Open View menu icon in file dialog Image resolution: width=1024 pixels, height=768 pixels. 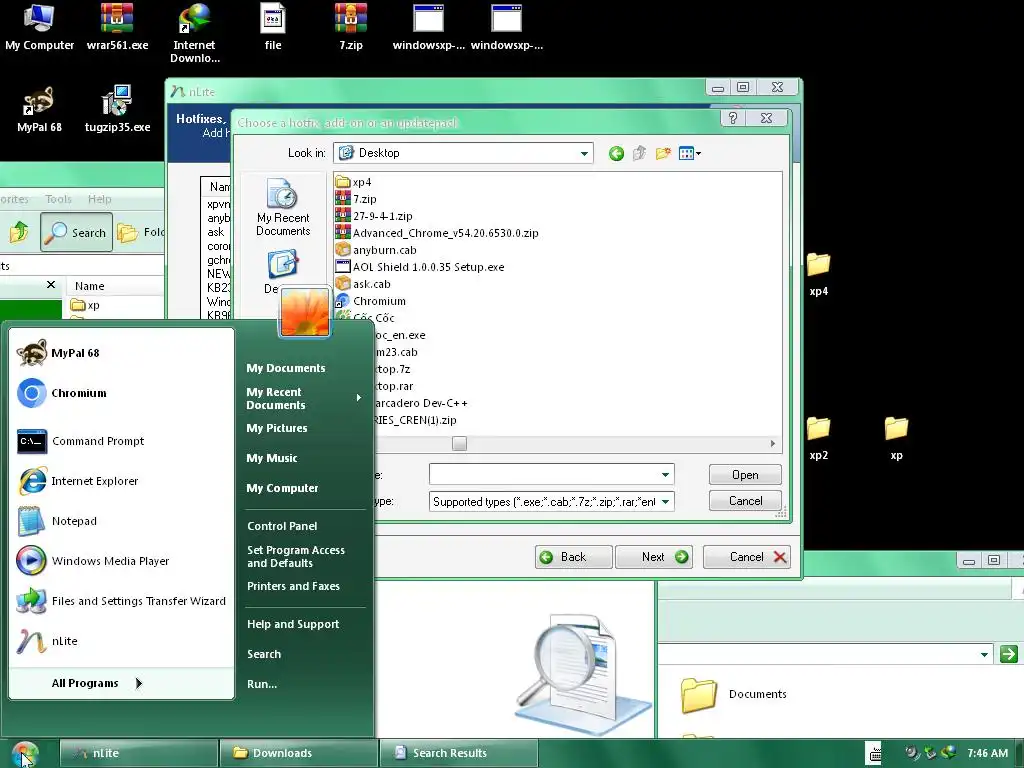[690, 153]
